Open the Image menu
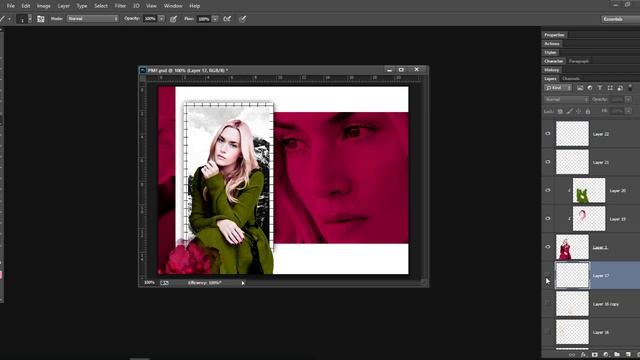 44,6
